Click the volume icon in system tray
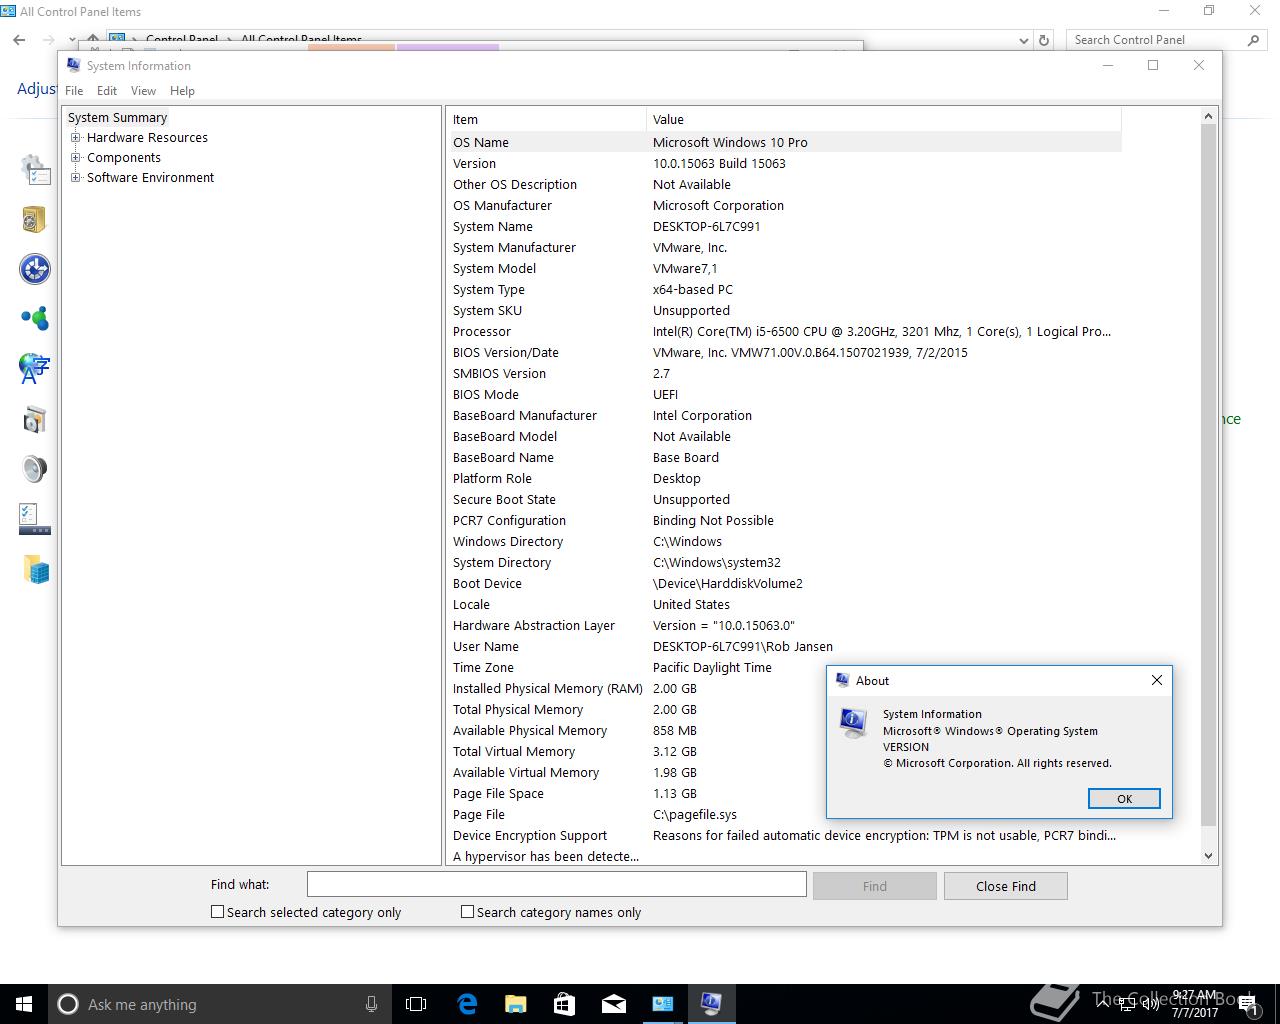The image size is (1280, 1024). click(1150, 1004)
